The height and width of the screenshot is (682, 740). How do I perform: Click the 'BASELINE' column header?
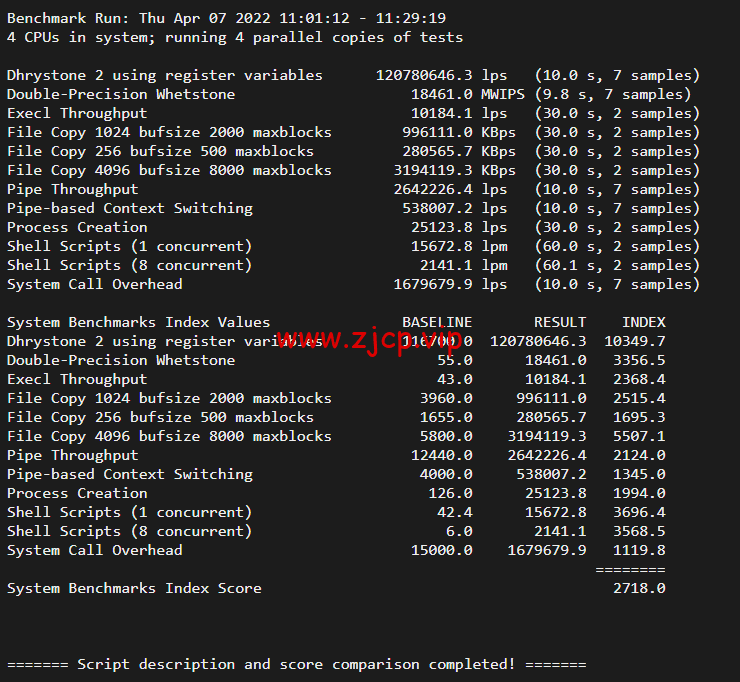(437, 322)
